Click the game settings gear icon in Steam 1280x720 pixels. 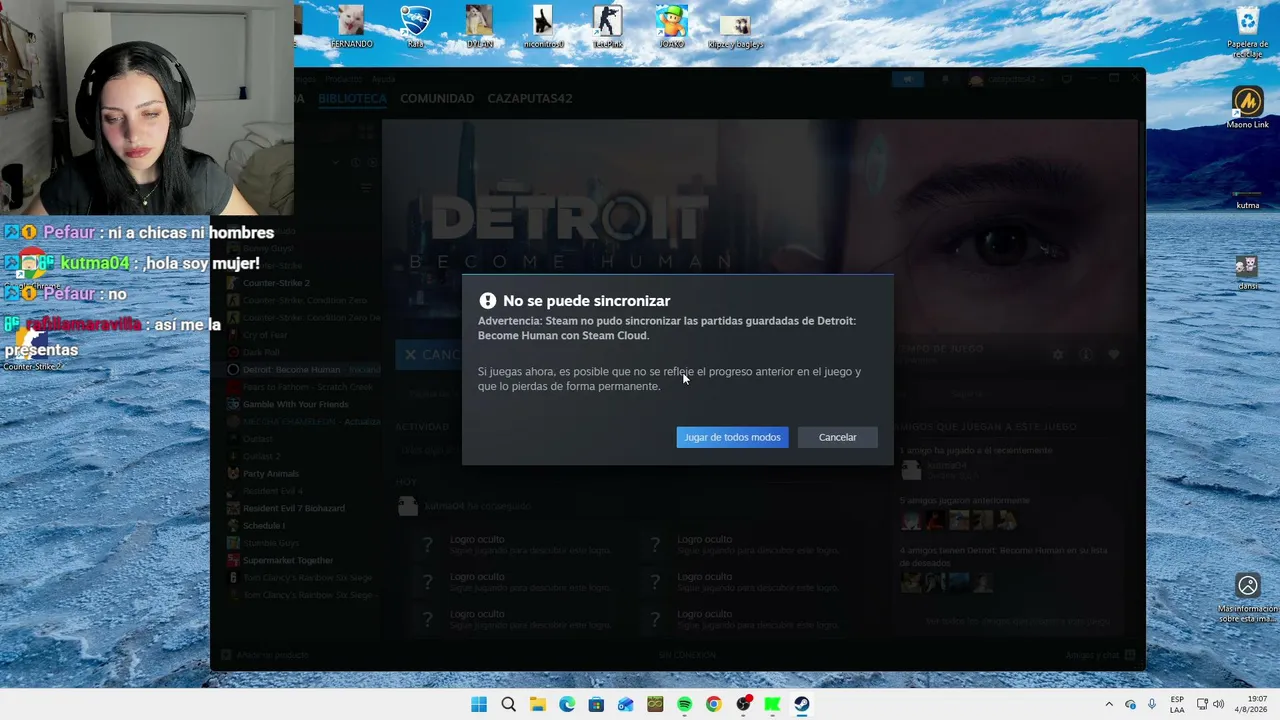1058,354
